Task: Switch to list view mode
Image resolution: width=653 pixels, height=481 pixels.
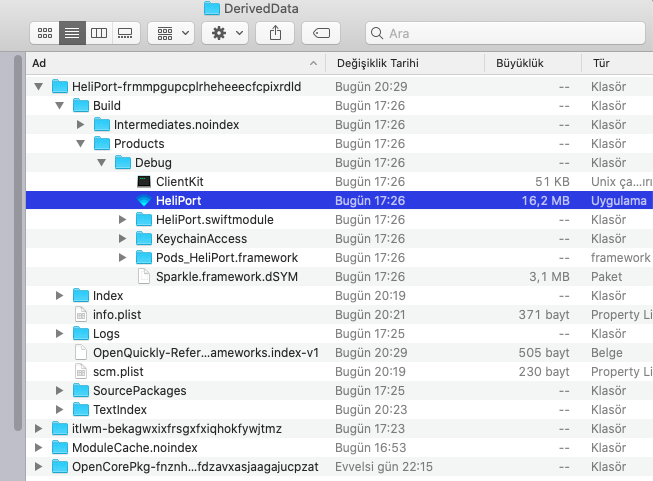Action: 72,33
